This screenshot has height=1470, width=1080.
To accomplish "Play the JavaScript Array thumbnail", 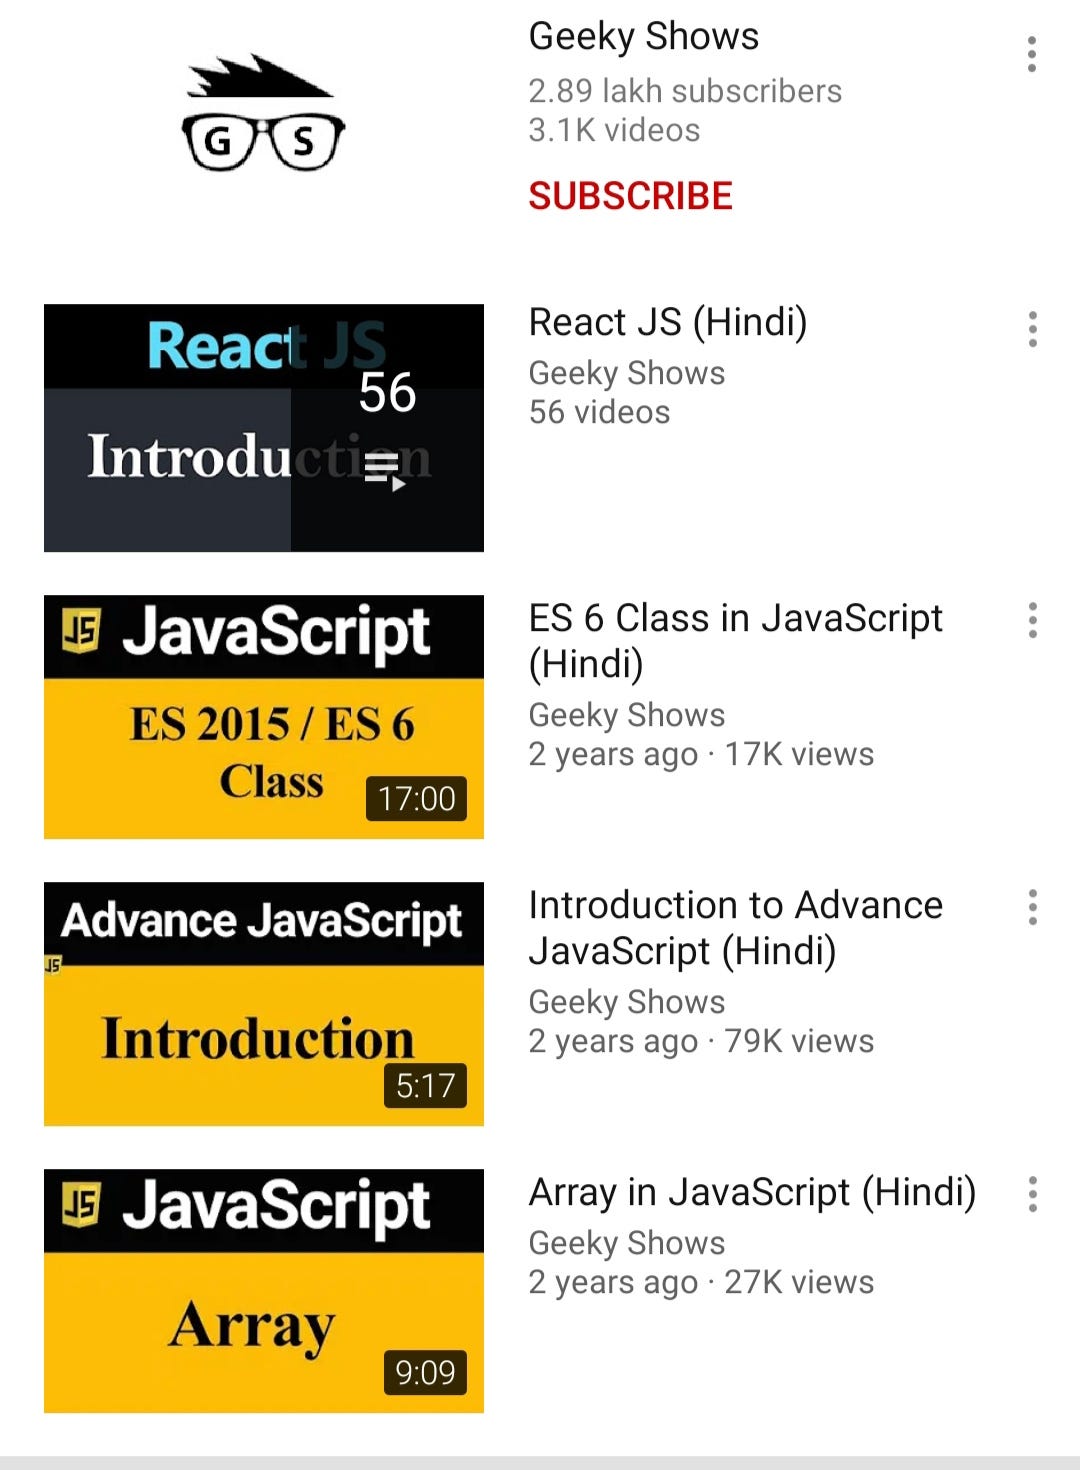I will [264, 1291].
